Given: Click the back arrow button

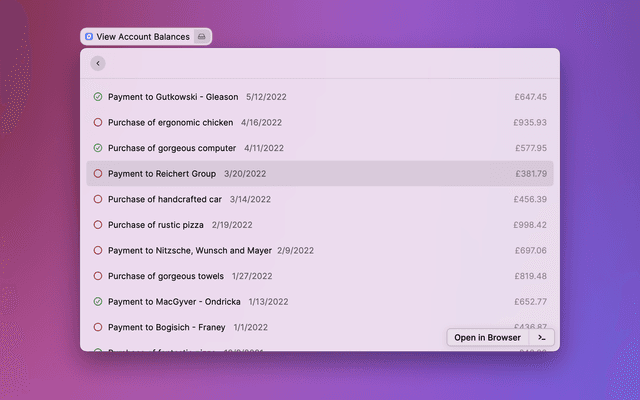Looking at the screenshot, I should (97, 63).
